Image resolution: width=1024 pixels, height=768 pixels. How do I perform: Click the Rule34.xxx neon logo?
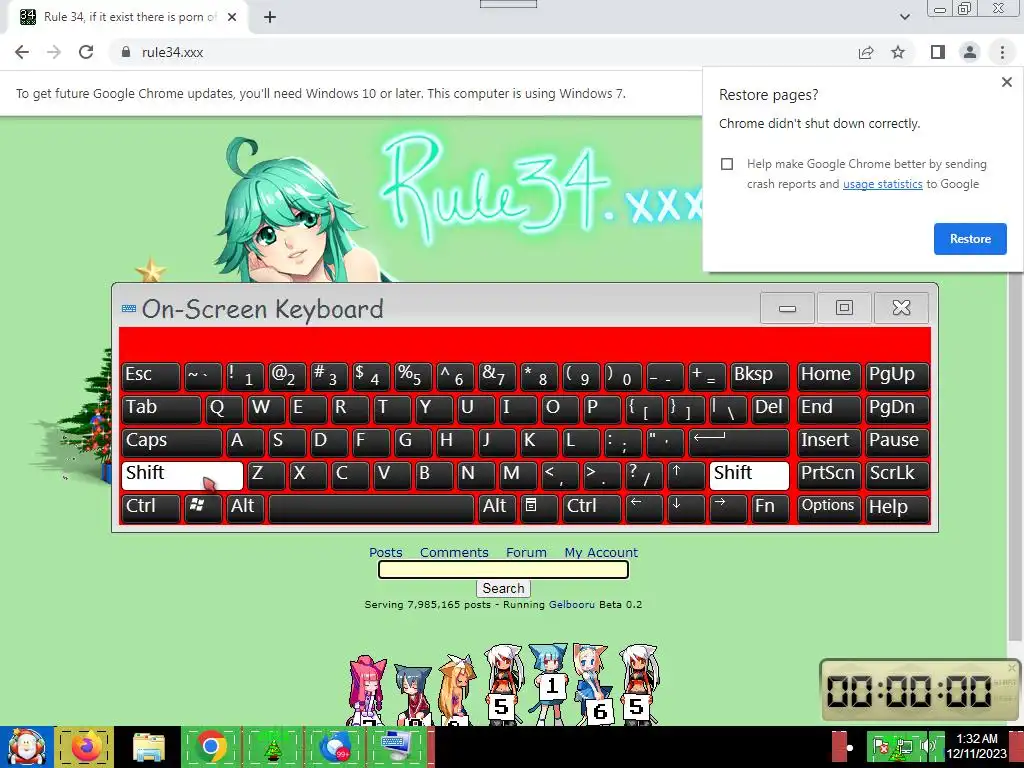(542, 189)
